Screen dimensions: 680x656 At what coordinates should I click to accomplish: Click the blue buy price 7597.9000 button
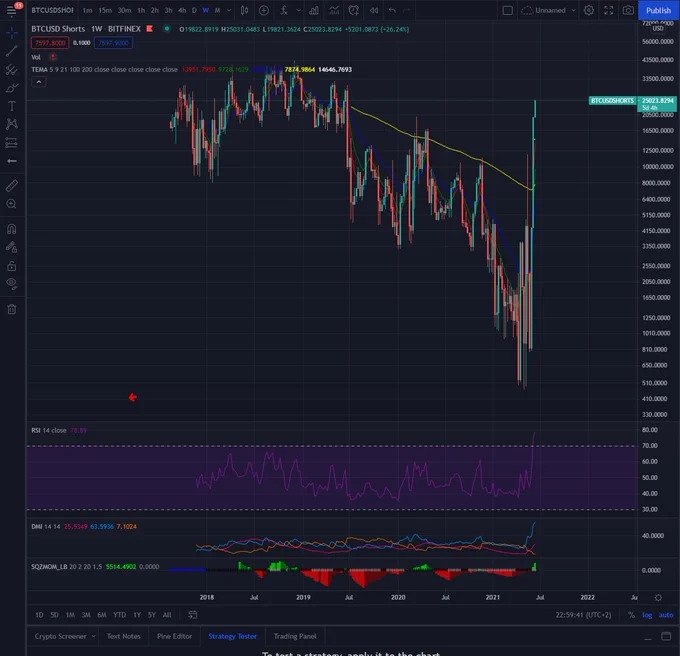point(113,43)
